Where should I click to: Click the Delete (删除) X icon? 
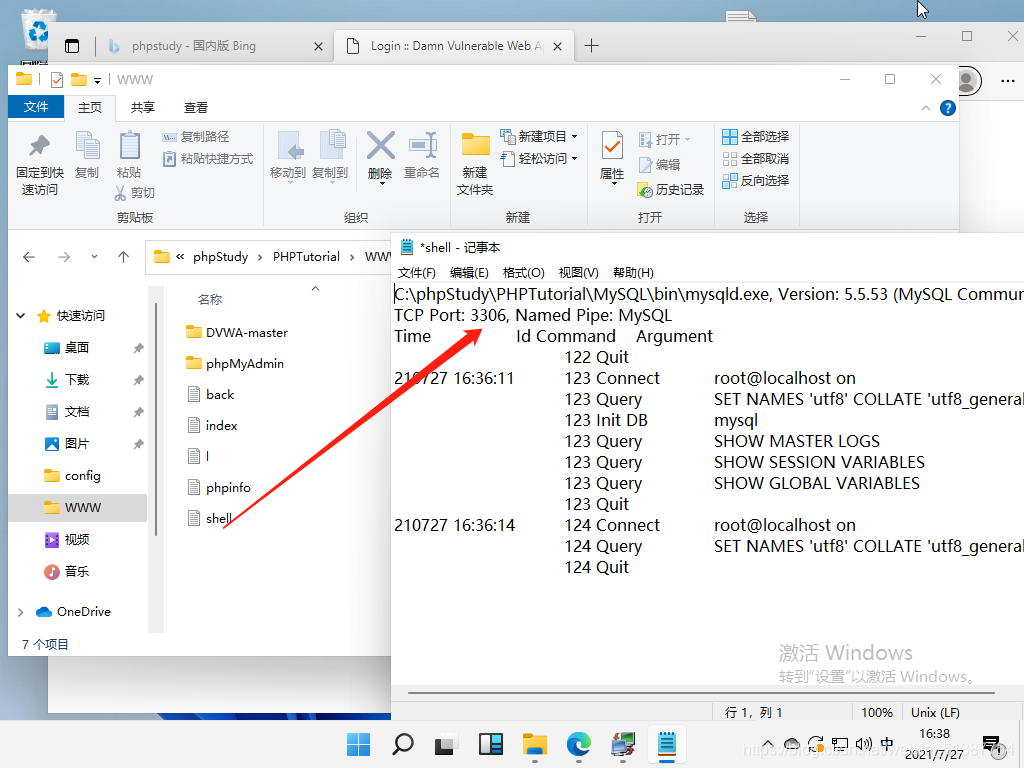pos(380,145)
